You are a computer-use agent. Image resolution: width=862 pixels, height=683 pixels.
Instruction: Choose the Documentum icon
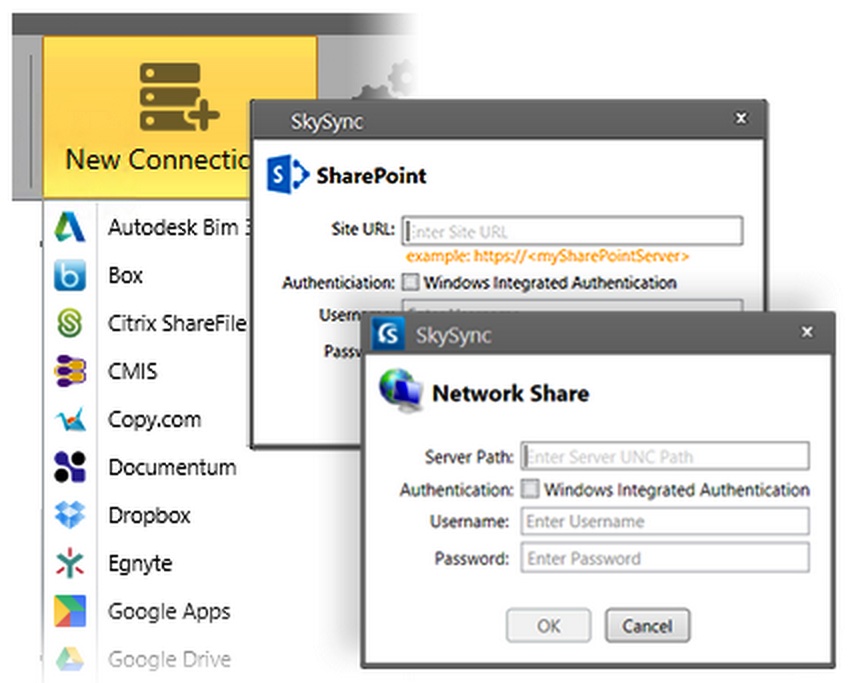point(70,467)
